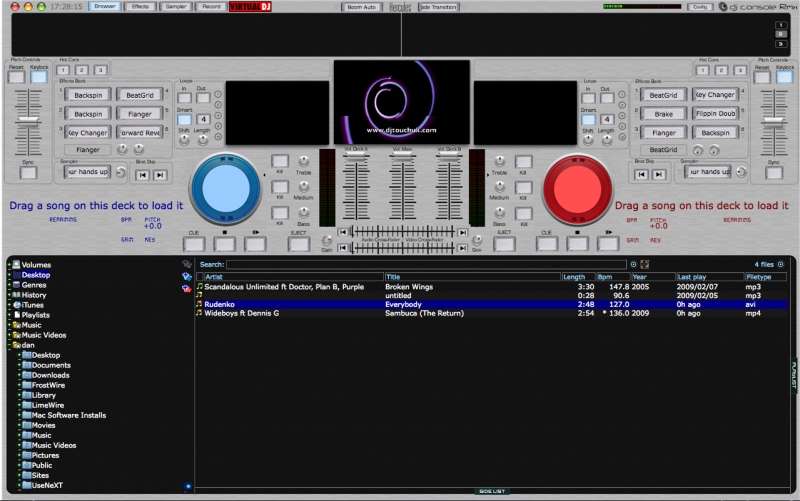800x501 pixels.
Task: Click the blue jog wheel on left deck
Action: click(224, 187)
